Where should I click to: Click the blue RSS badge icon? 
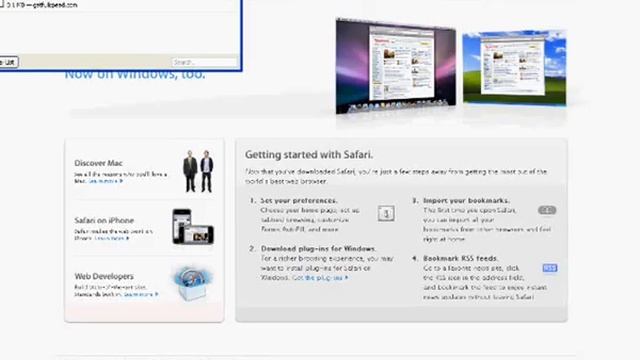pyautogui.click(x=550, y=268)
